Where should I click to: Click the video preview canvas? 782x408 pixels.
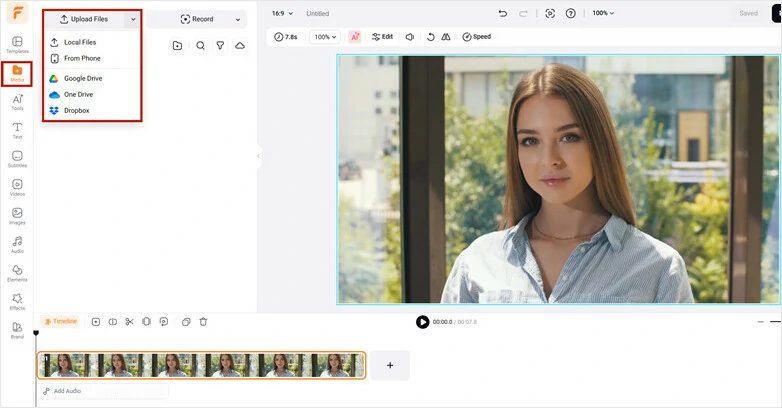[x=559, y=179]
